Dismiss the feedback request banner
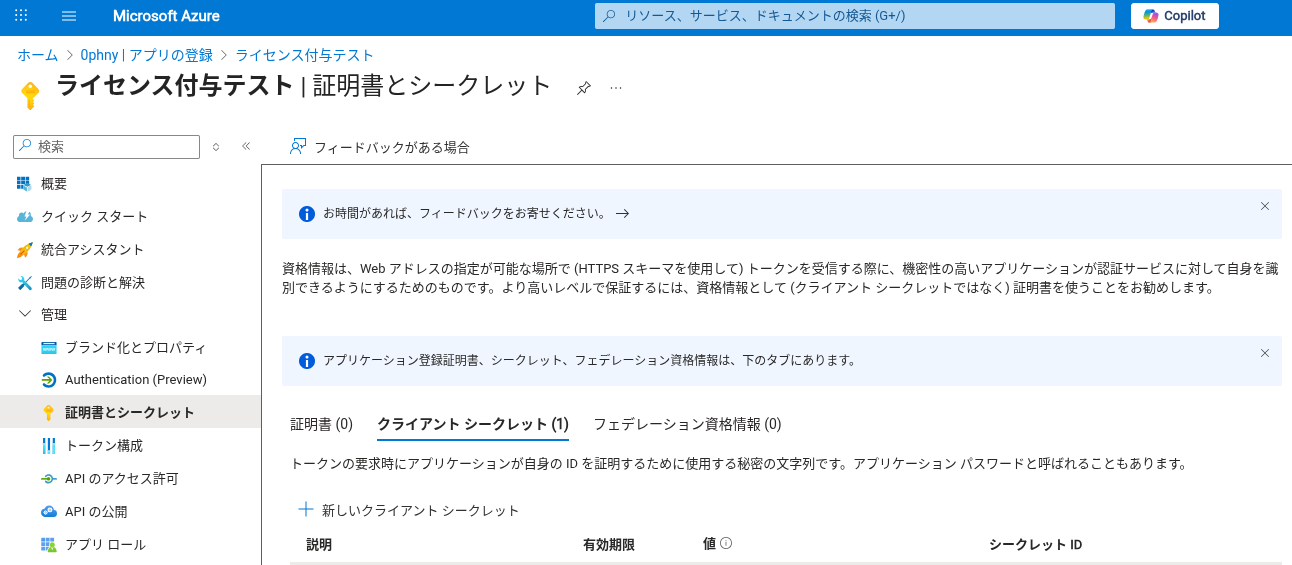This screenshot has height=565, width=1292. (x=1265, y=206)
